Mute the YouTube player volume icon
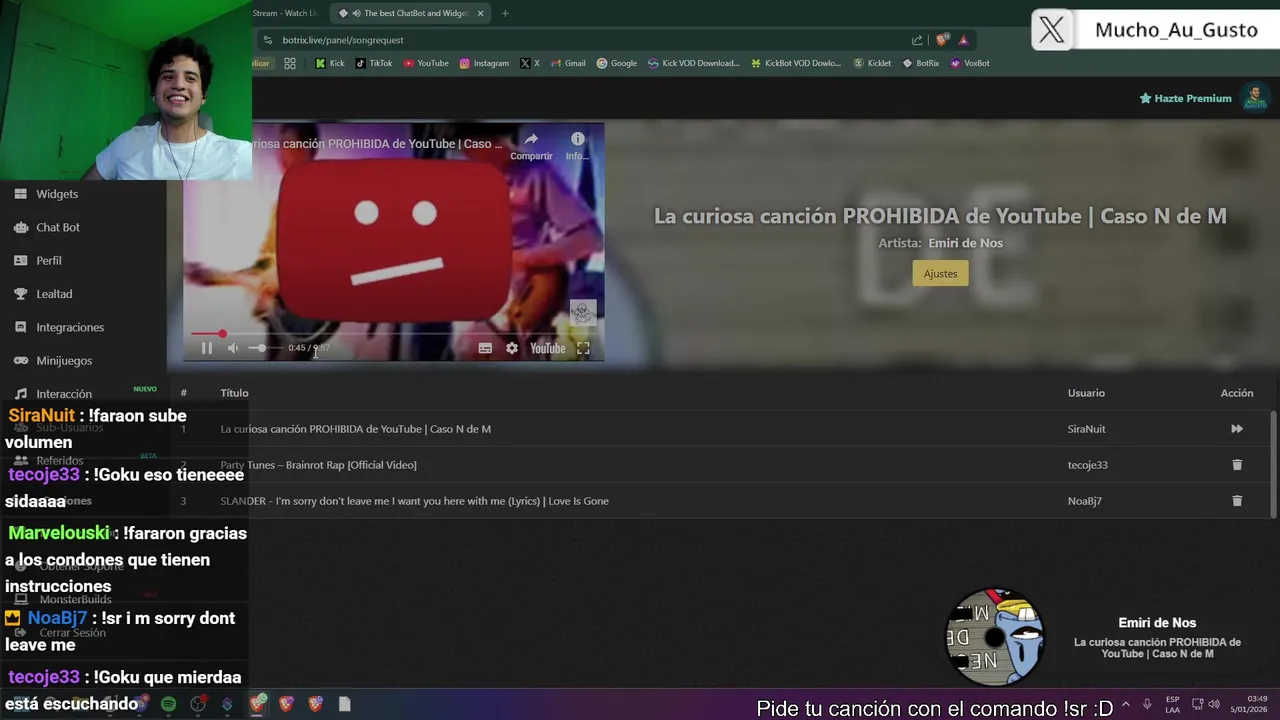Viewport: 1280px width, 720px height. (233, 348)
